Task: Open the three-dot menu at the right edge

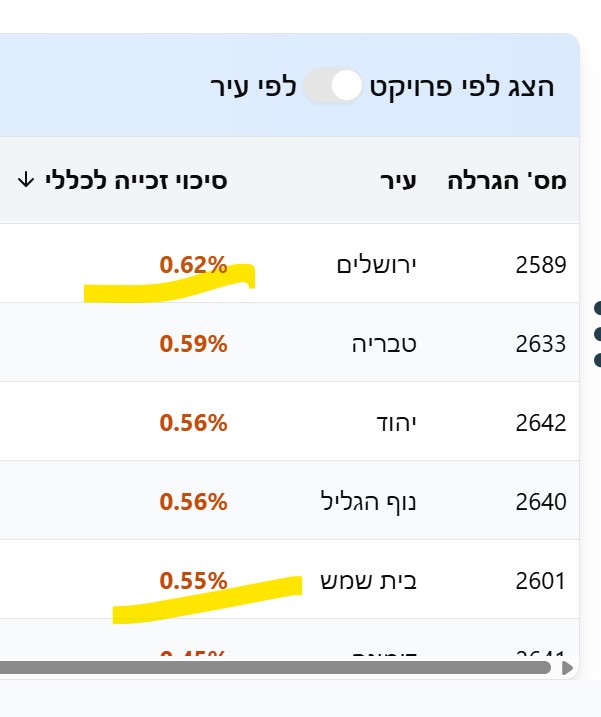Action: [x=596, y=334]
